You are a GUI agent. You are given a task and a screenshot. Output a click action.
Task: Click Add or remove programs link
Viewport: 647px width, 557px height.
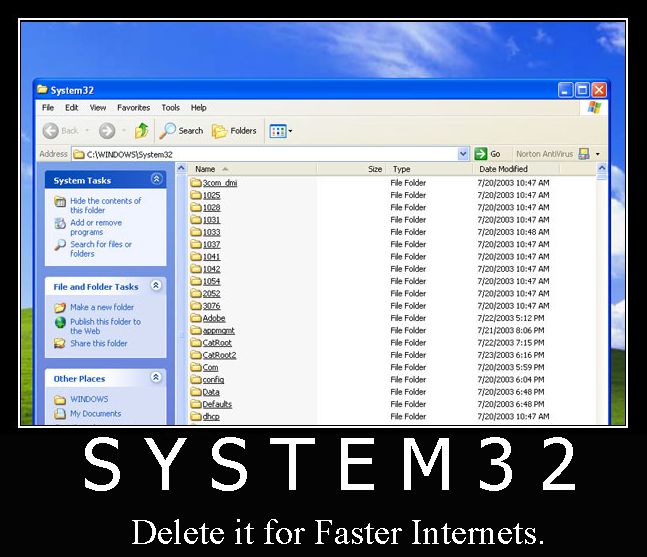pyautogui.click(x=96, y=227)
